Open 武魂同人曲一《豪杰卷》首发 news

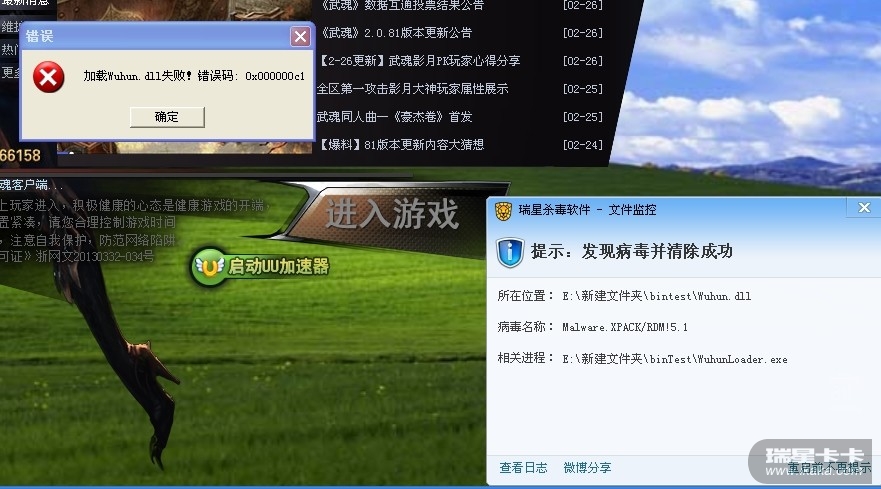pyautogui.click(x=394, y=117)
